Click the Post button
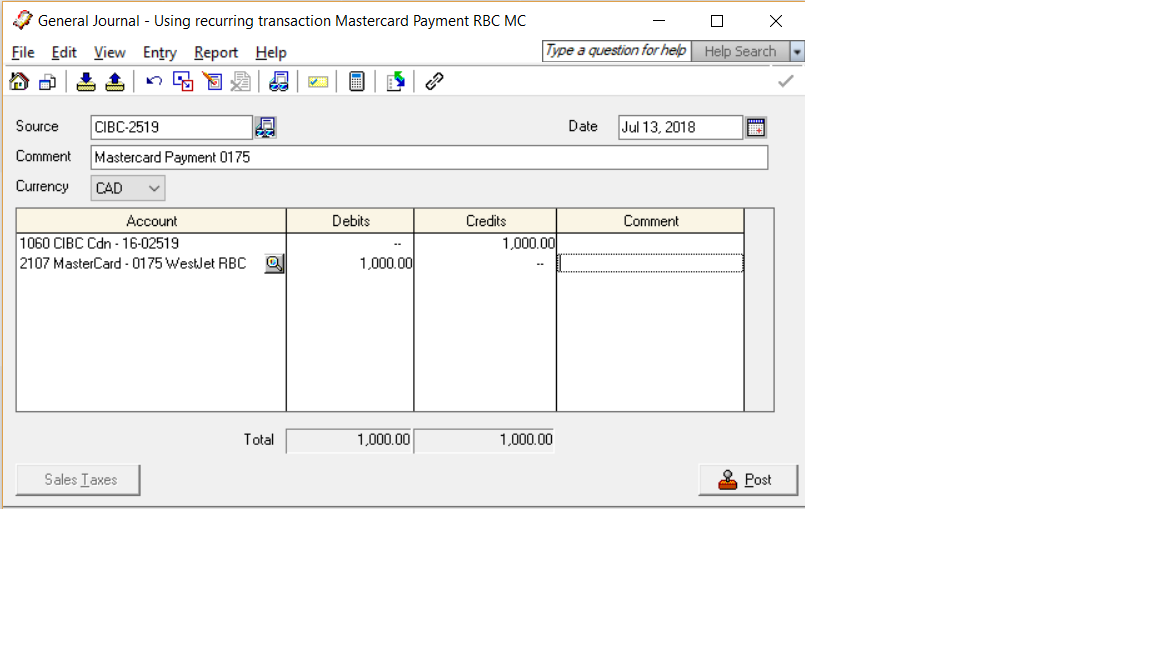Screen dimensions: 1152x648 coord(748,480)
